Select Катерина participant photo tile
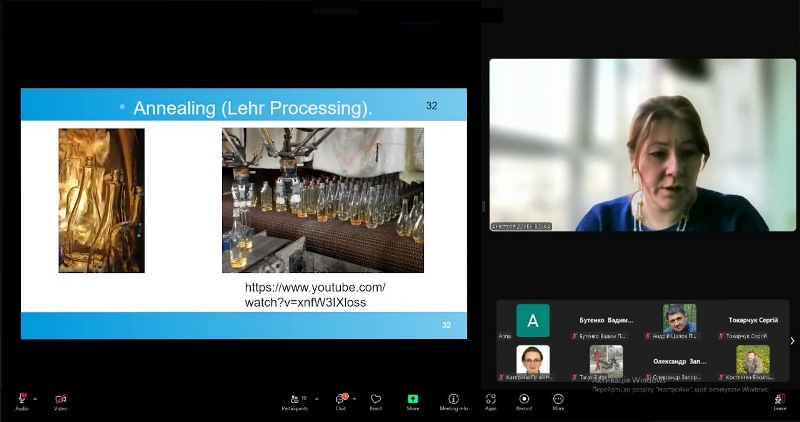The height and width of the screenshot is (422, 800). click(x=533, y=360)
